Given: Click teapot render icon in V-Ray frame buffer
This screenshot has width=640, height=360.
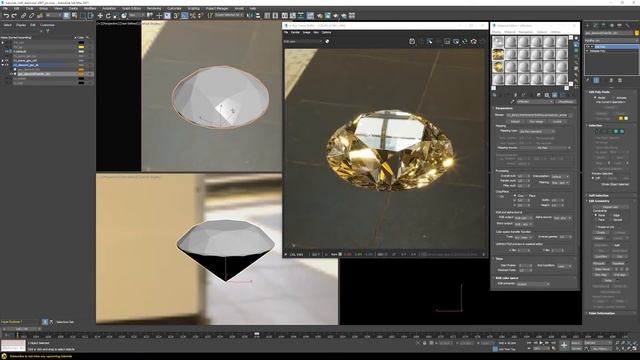Looking at the screenshot, I should 473,41.
